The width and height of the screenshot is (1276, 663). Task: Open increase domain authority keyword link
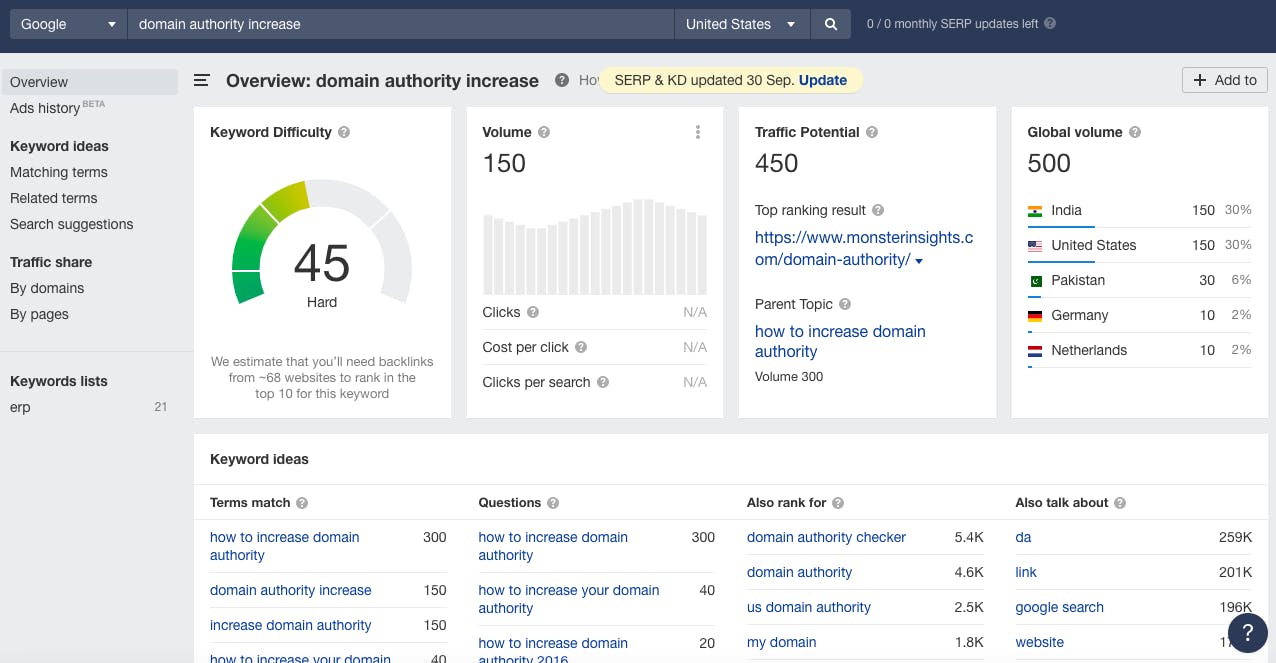[291, 625]
